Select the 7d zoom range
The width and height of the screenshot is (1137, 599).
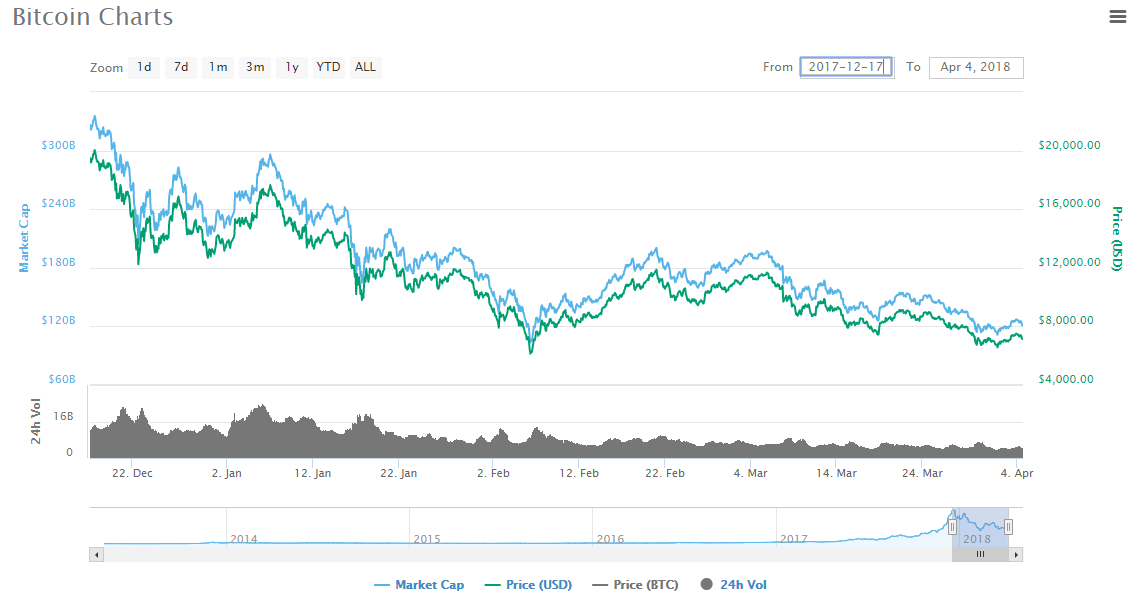coord(181,67)
